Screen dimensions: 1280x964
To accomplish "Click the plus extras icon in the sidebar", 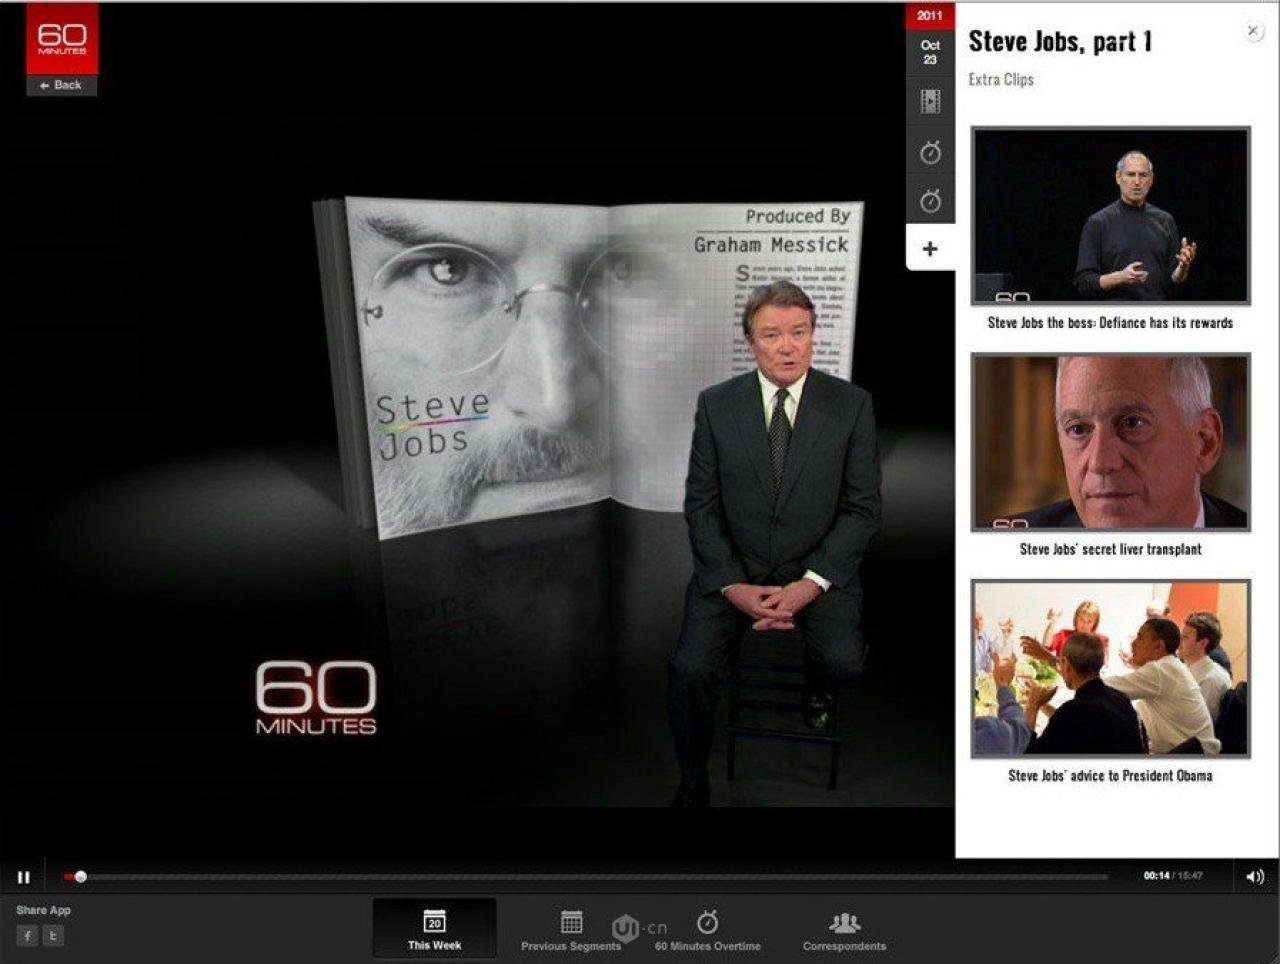I will pyautogui.click(x=930, y=248).
